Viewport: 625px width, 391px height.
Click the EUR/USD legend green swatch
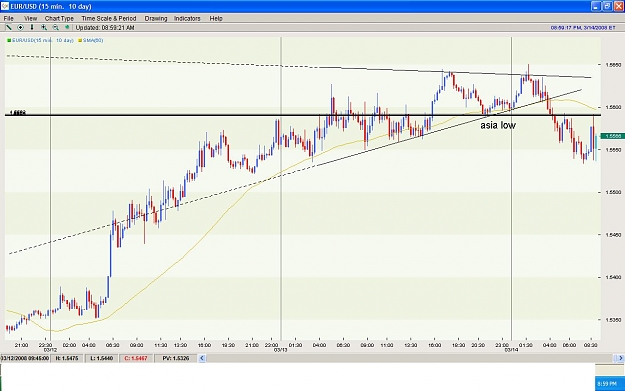(x=9, y=41)
